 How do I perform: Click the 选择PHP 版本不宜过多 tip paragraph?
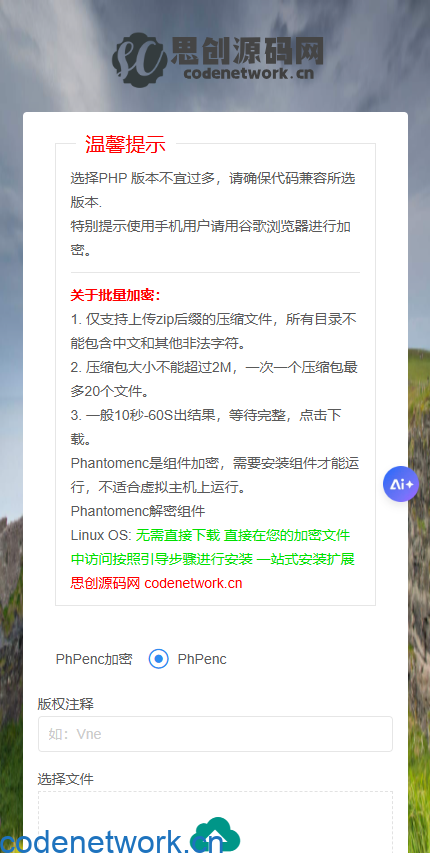[x=213, y=190]
